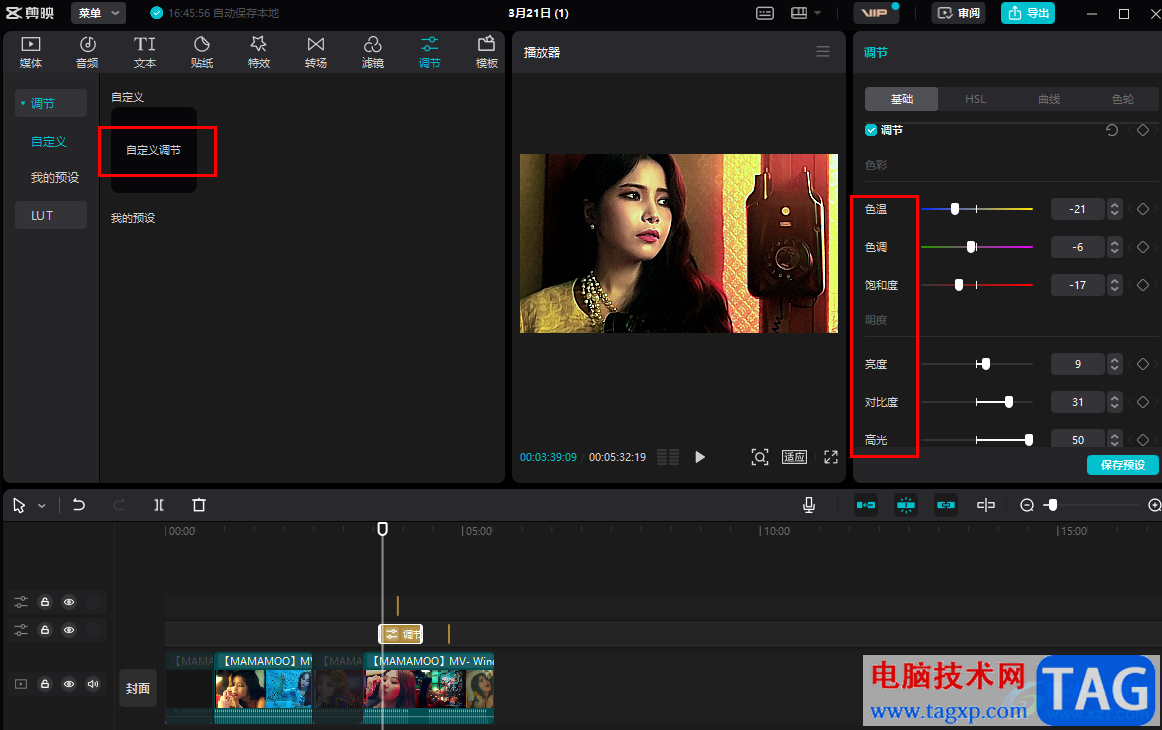Click the microphone record voiceover icon
This screenshot has width=1162, height=730.
point(809,505)
